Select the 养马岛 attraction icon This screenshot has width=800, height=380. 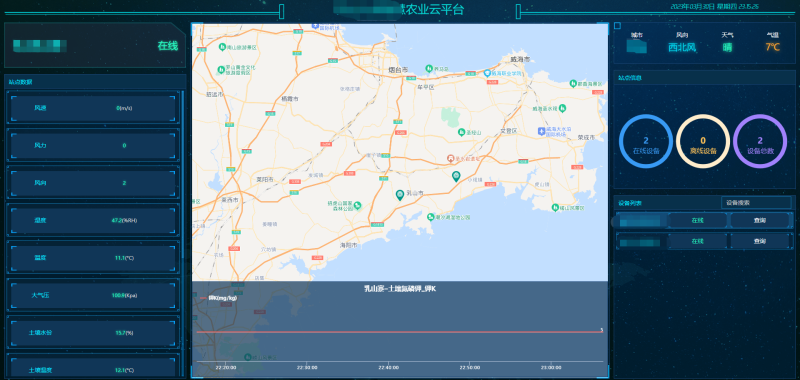point(429,67)
